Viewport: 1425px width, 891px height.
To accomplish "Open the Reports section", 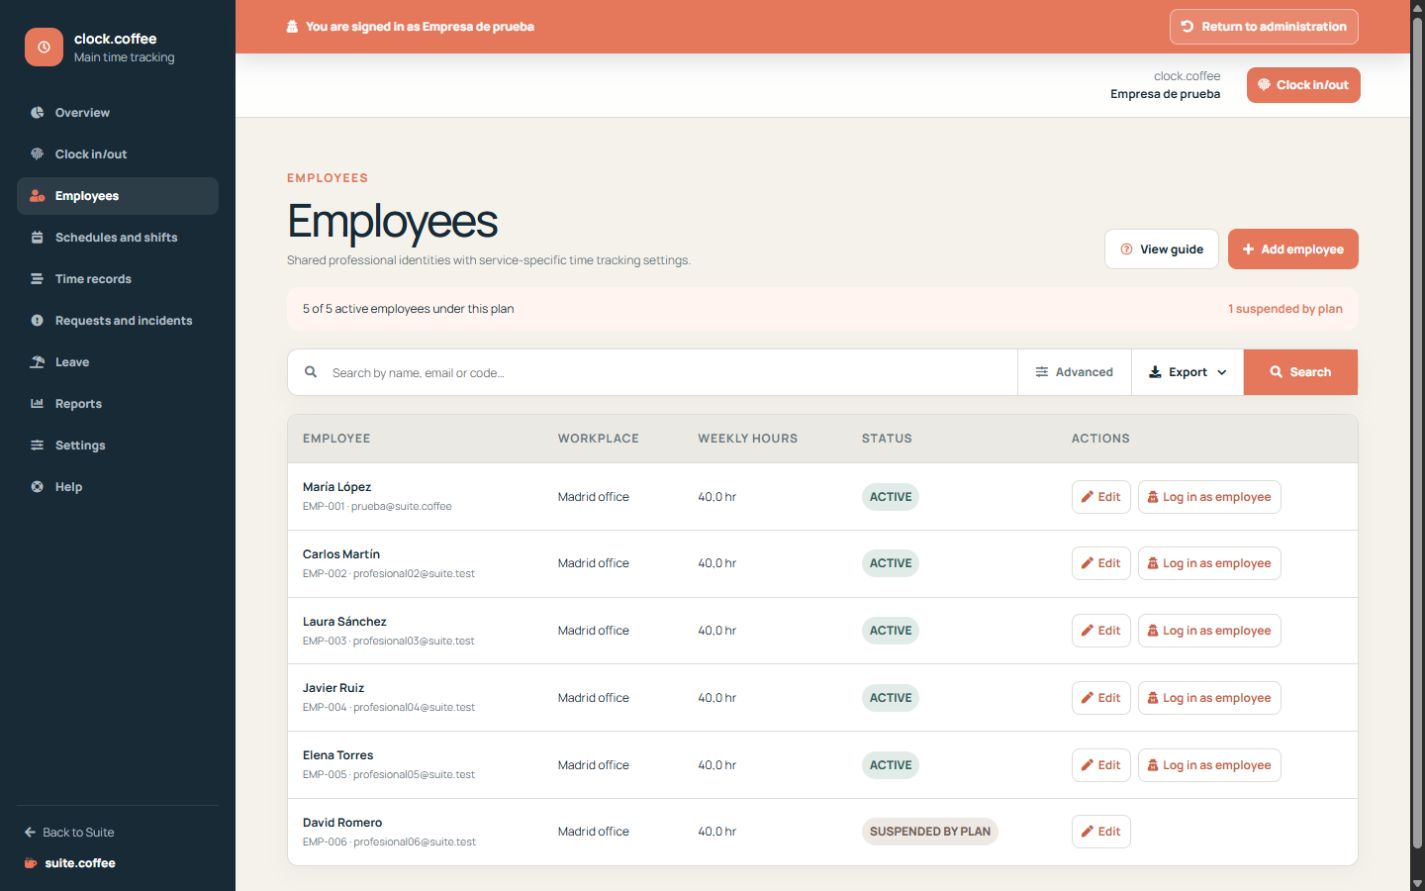I will tap(118, 404).
